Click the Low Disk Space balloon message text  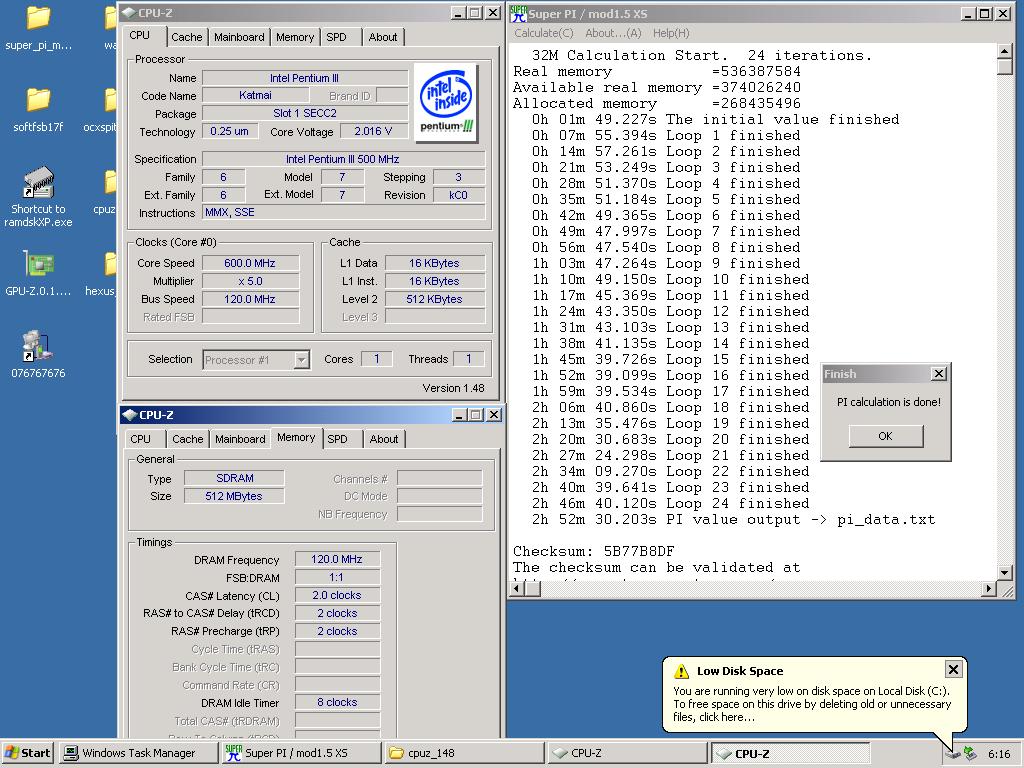tap(812, 704)
